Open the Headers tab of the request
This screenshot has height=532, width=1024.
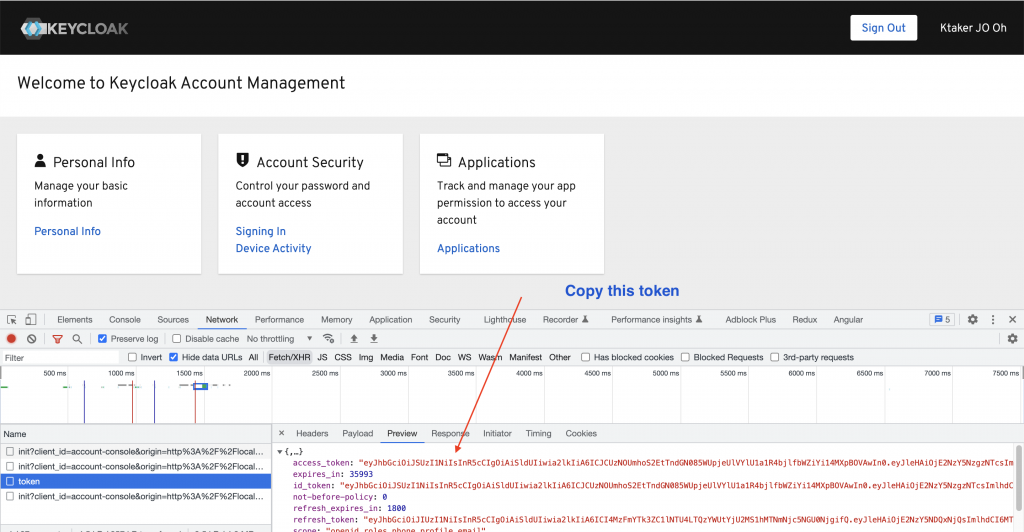[312, 433]
